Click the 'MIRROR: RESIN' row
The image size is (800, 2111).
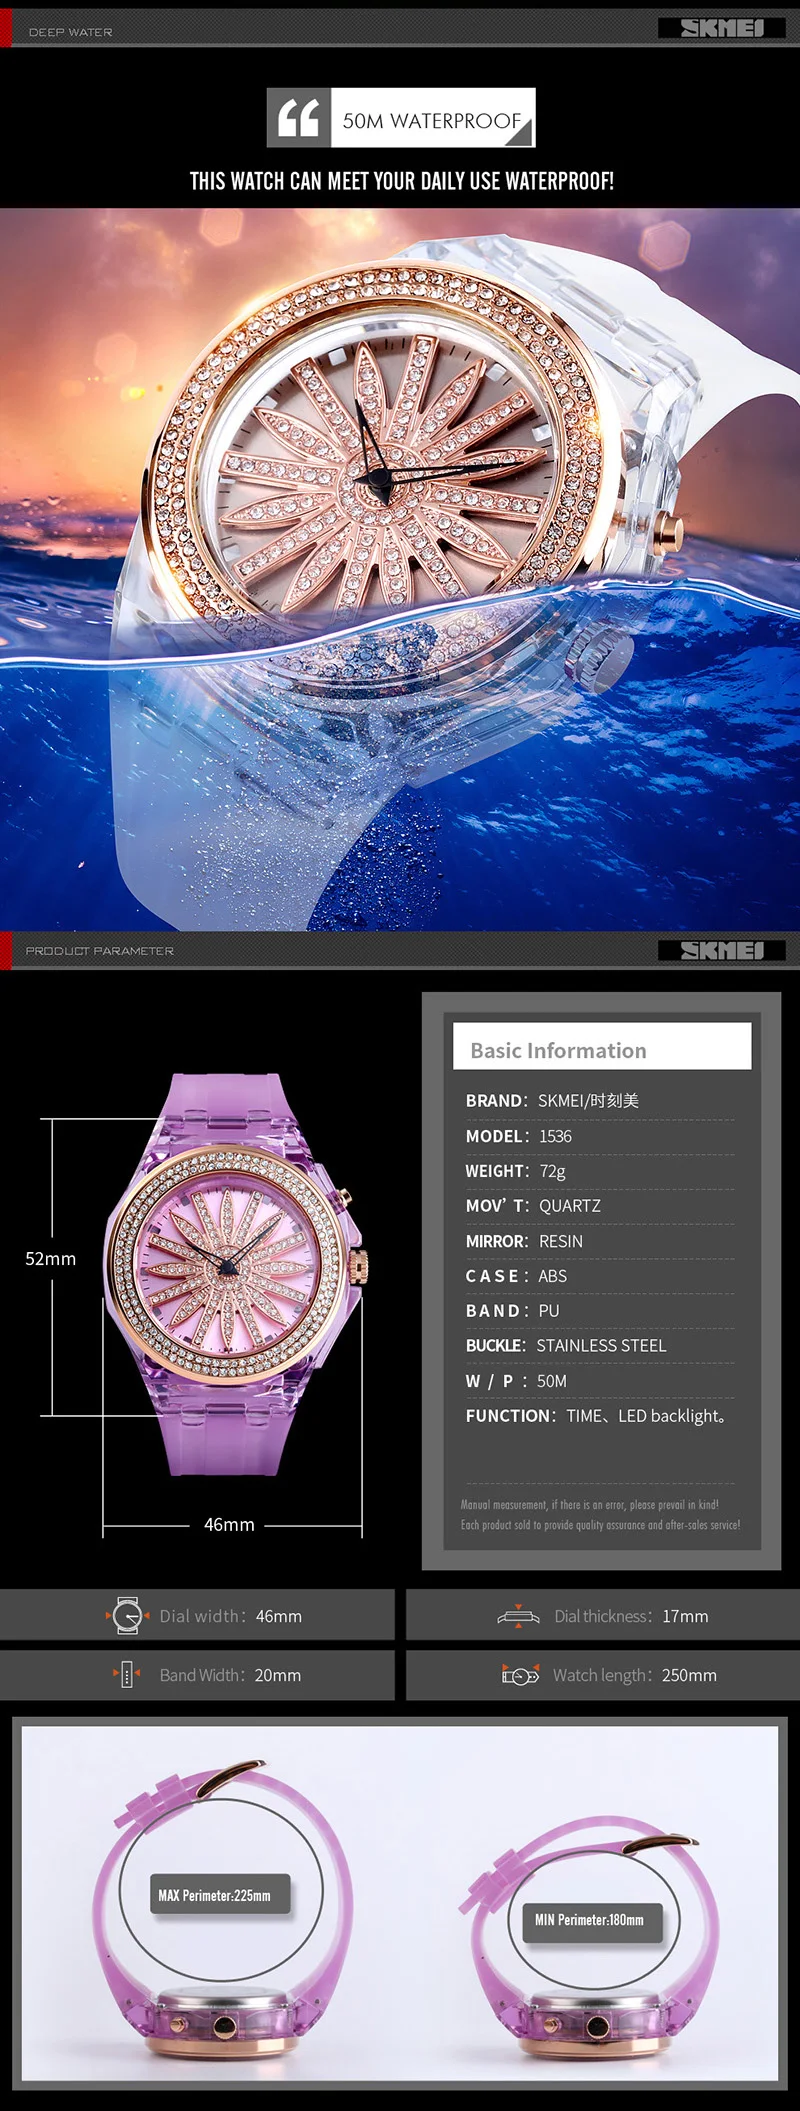pyautogui.click(x=524, y=1241)
